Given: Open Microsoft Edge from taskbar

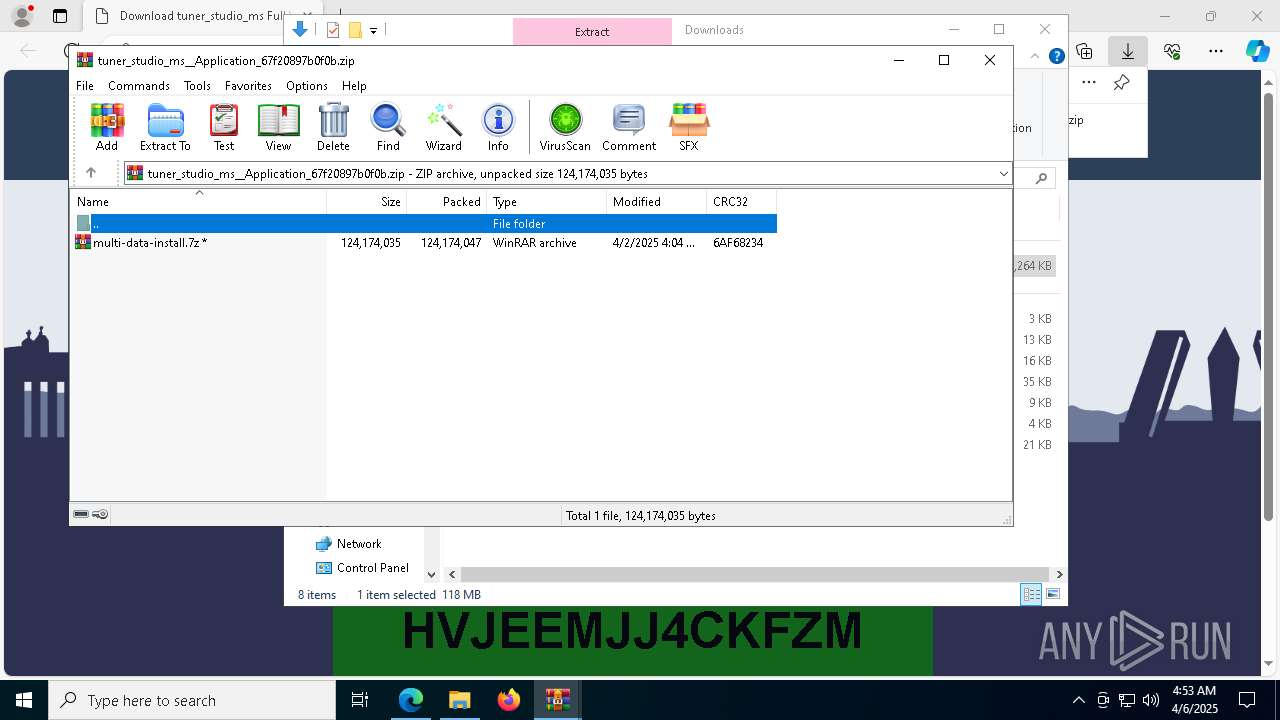Looking at the screenshot, I should point(411,700).
